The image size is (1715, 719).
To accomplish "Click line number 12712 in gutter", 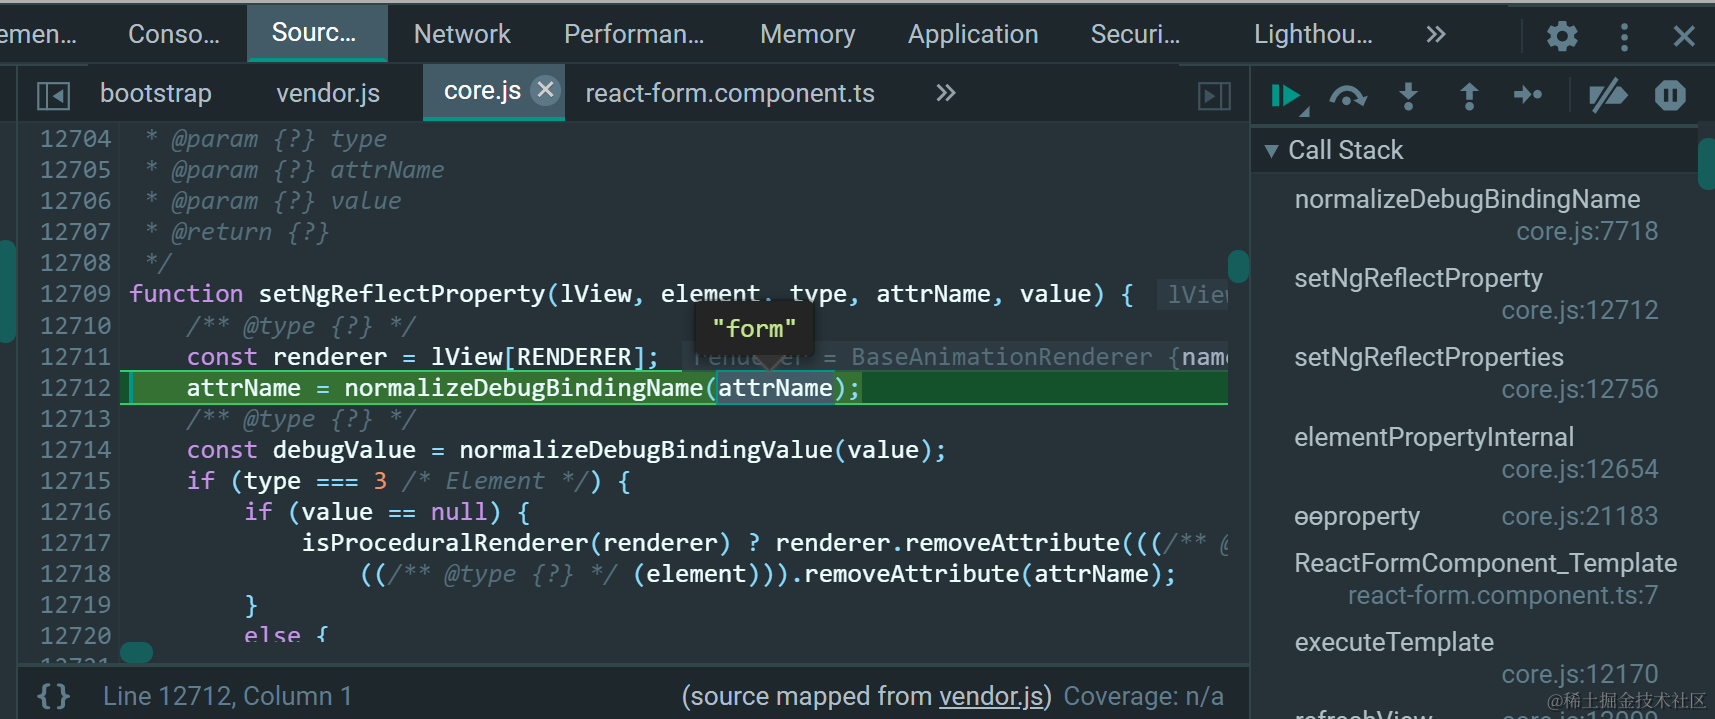I will click(75, 388).
